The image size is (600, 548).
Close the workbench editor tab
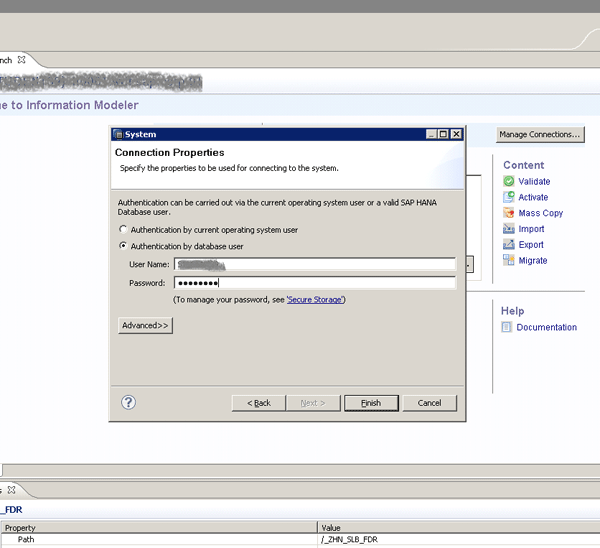[21, 60]
